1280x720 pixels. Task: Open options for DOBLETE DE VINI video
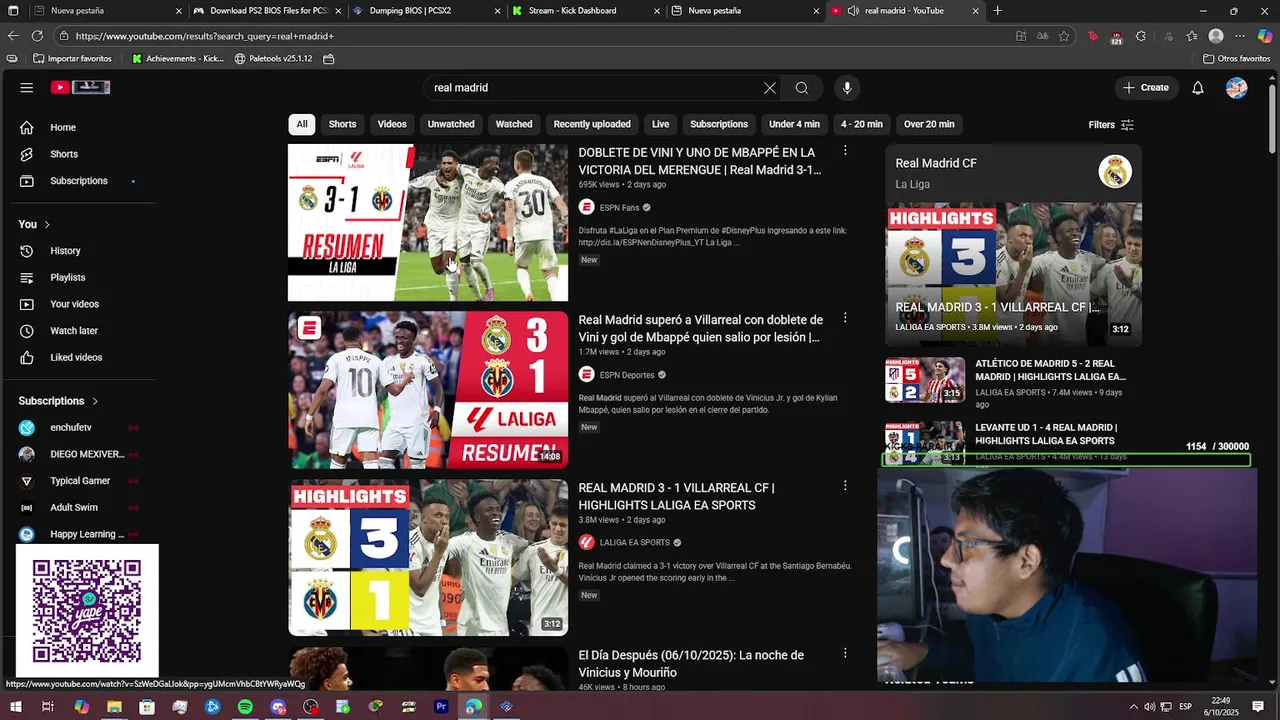845,151
